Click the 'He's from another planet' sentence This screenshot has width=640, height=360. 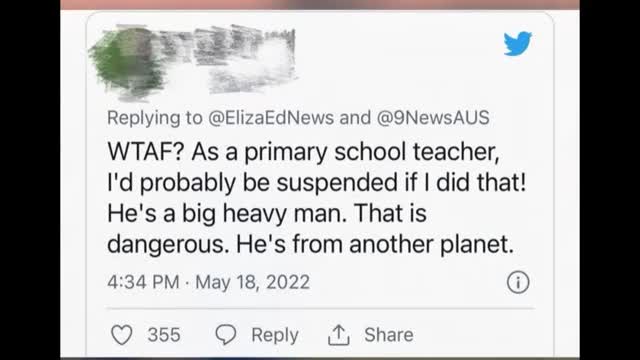tap(375, 244)
